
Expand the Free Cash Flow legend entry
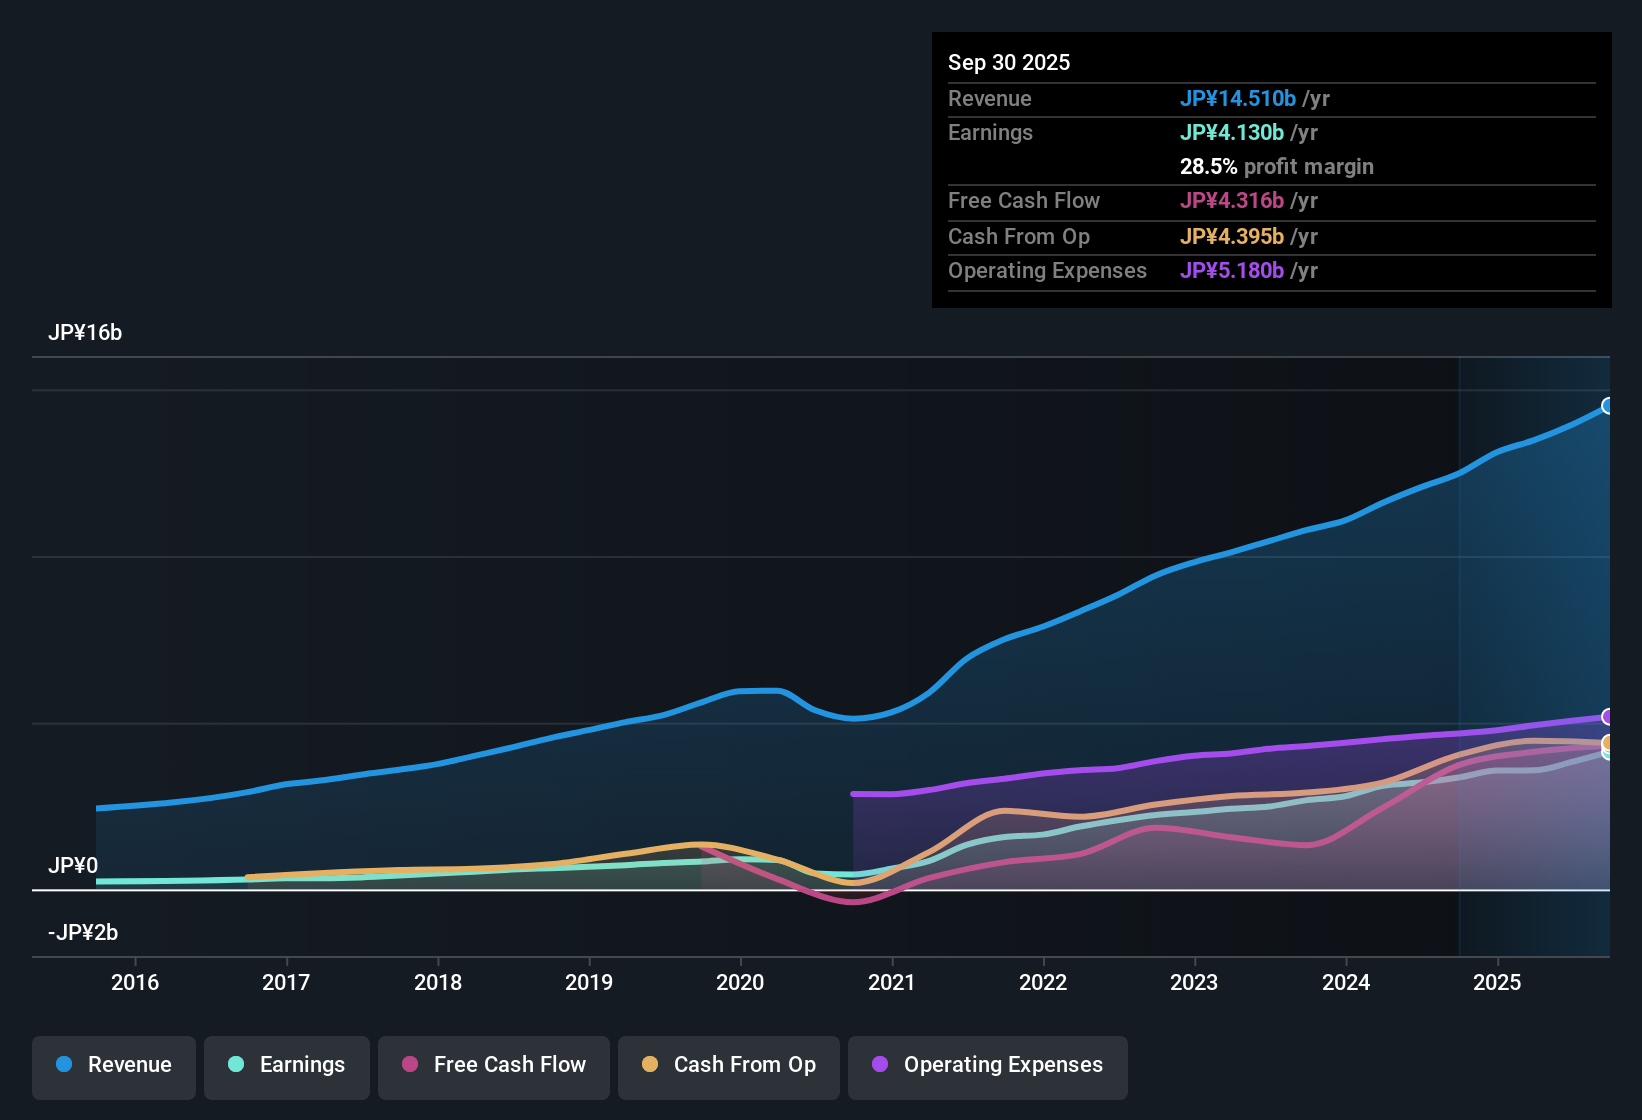pos(493,1065)
